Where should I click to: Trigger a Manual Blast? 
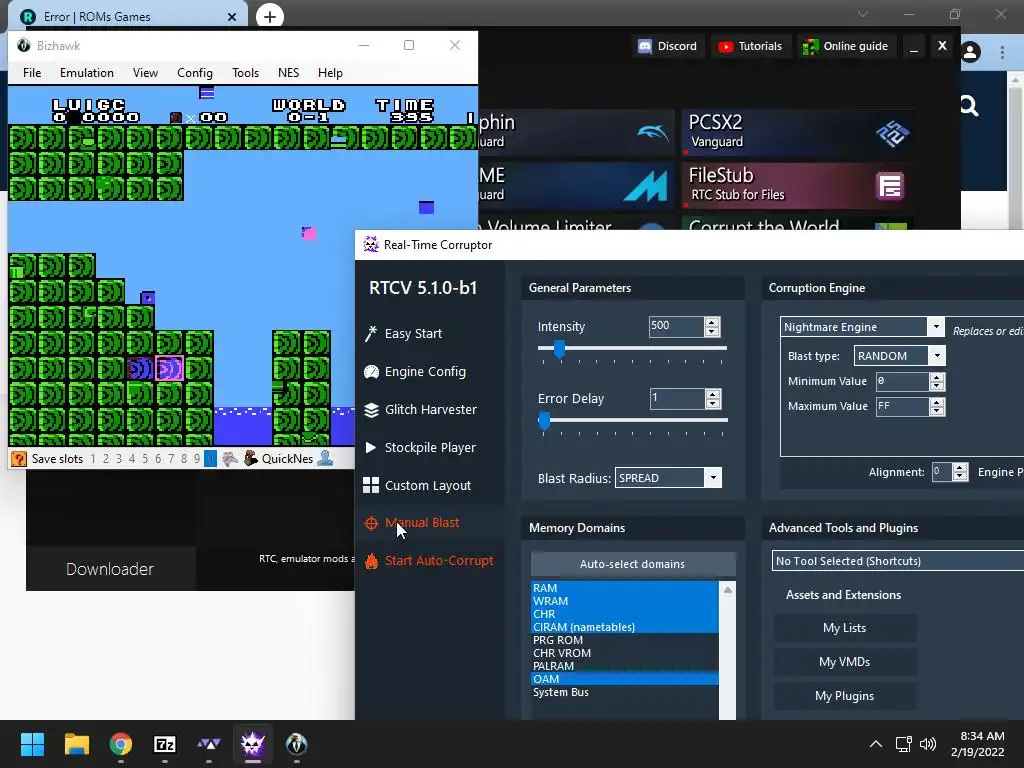(x=411, y=523)
